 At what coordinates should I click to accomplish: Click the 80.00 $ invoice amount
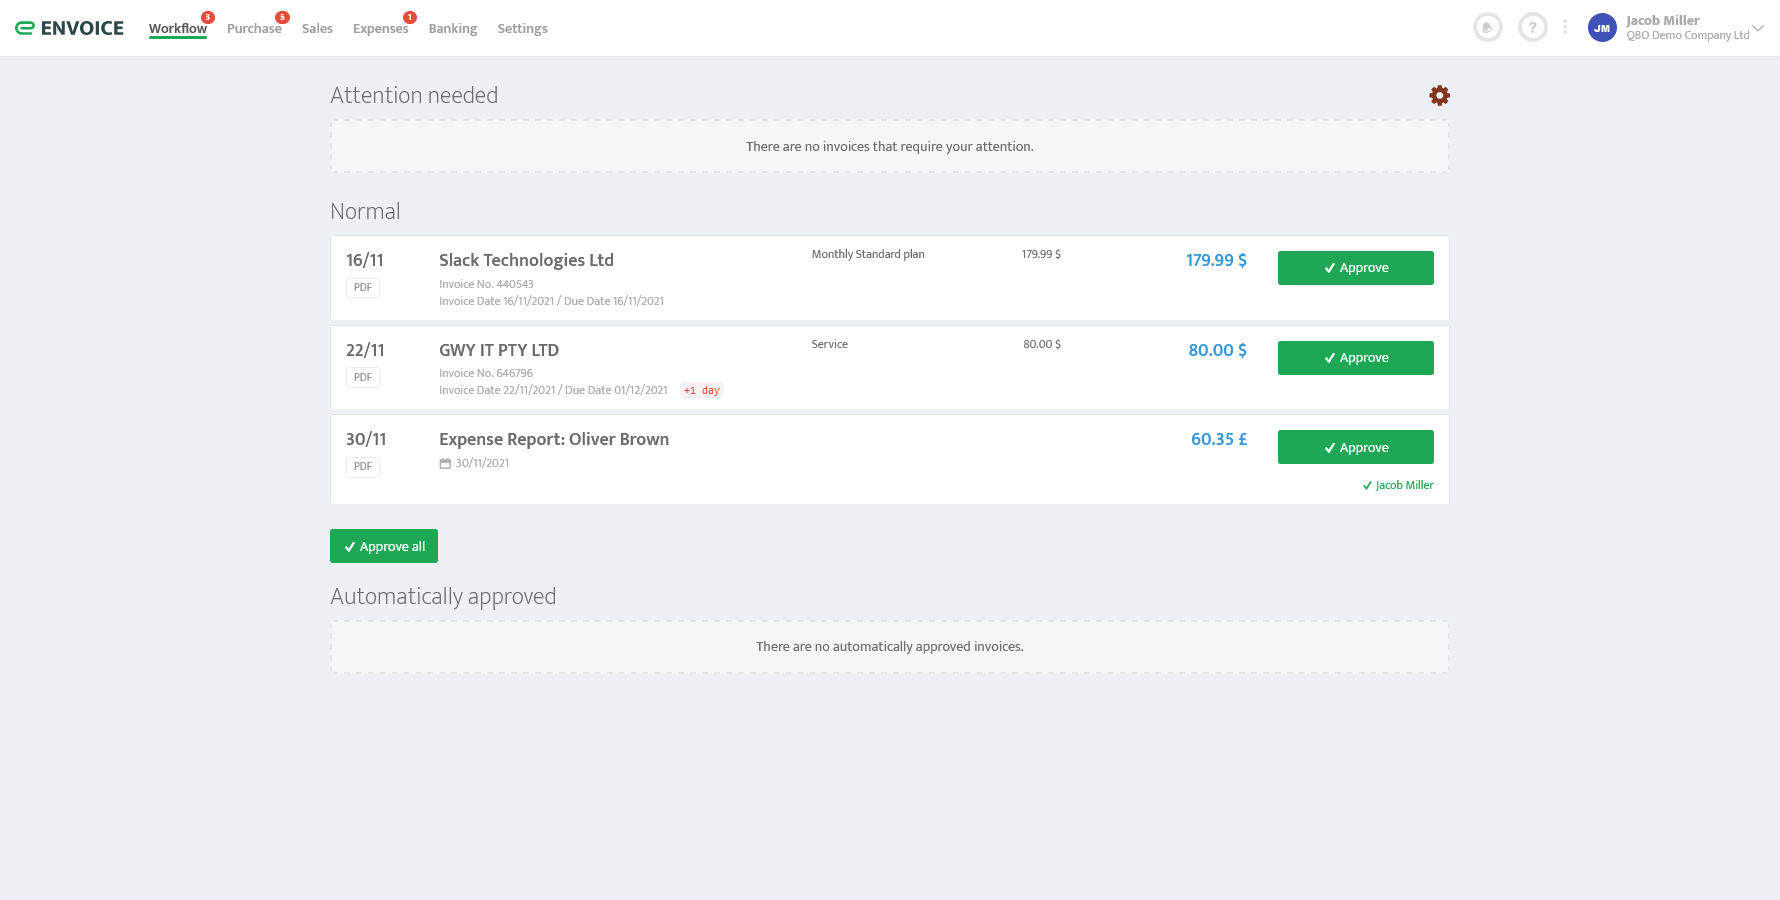pos(1217,350)
